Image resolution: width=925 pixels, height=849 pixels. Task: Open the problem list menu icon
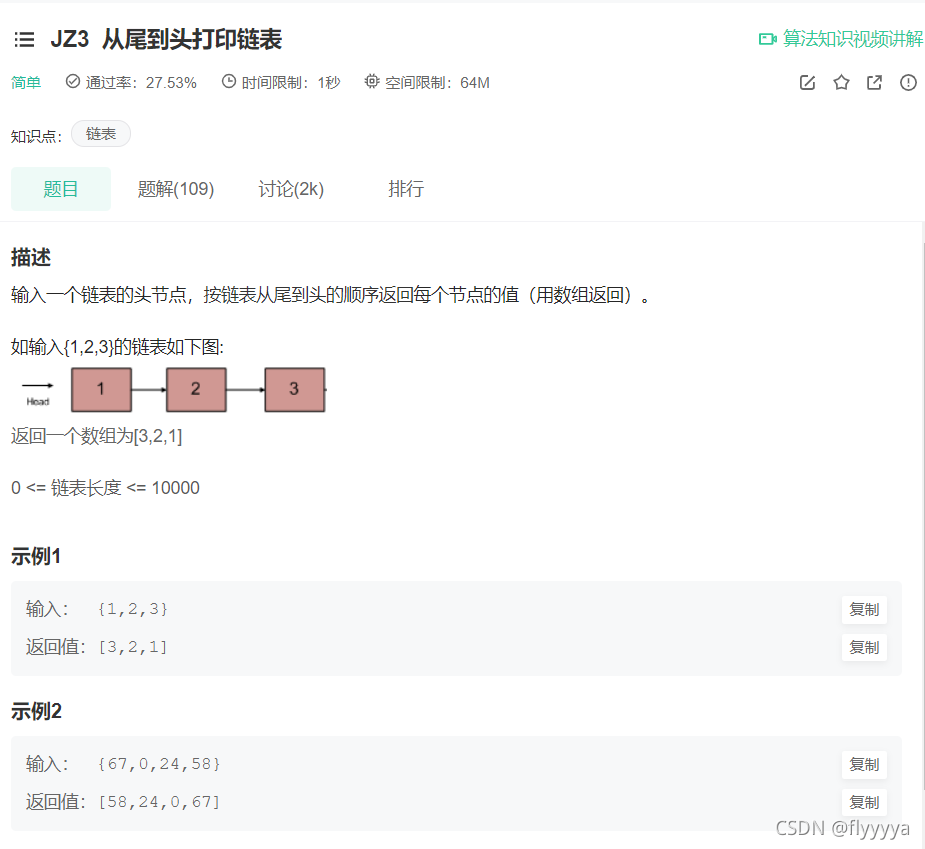(x=24, y=40)
